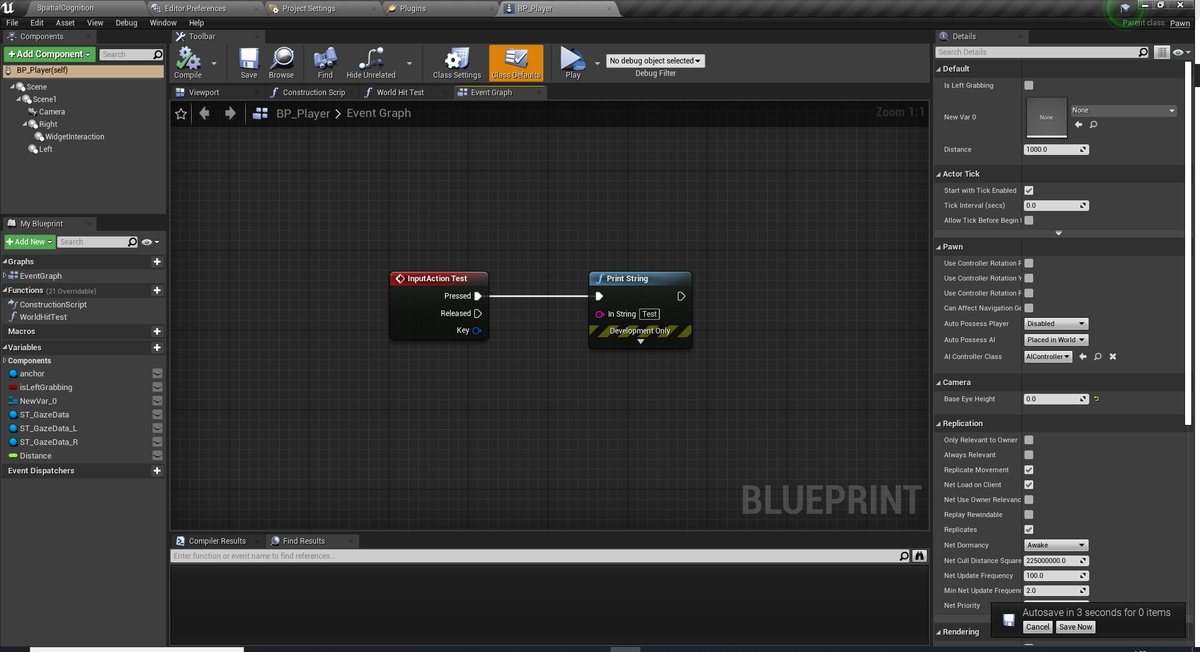1200x652 pixels.
Task: Add a new variable with the Variables plus
Action: pos(157,347)
